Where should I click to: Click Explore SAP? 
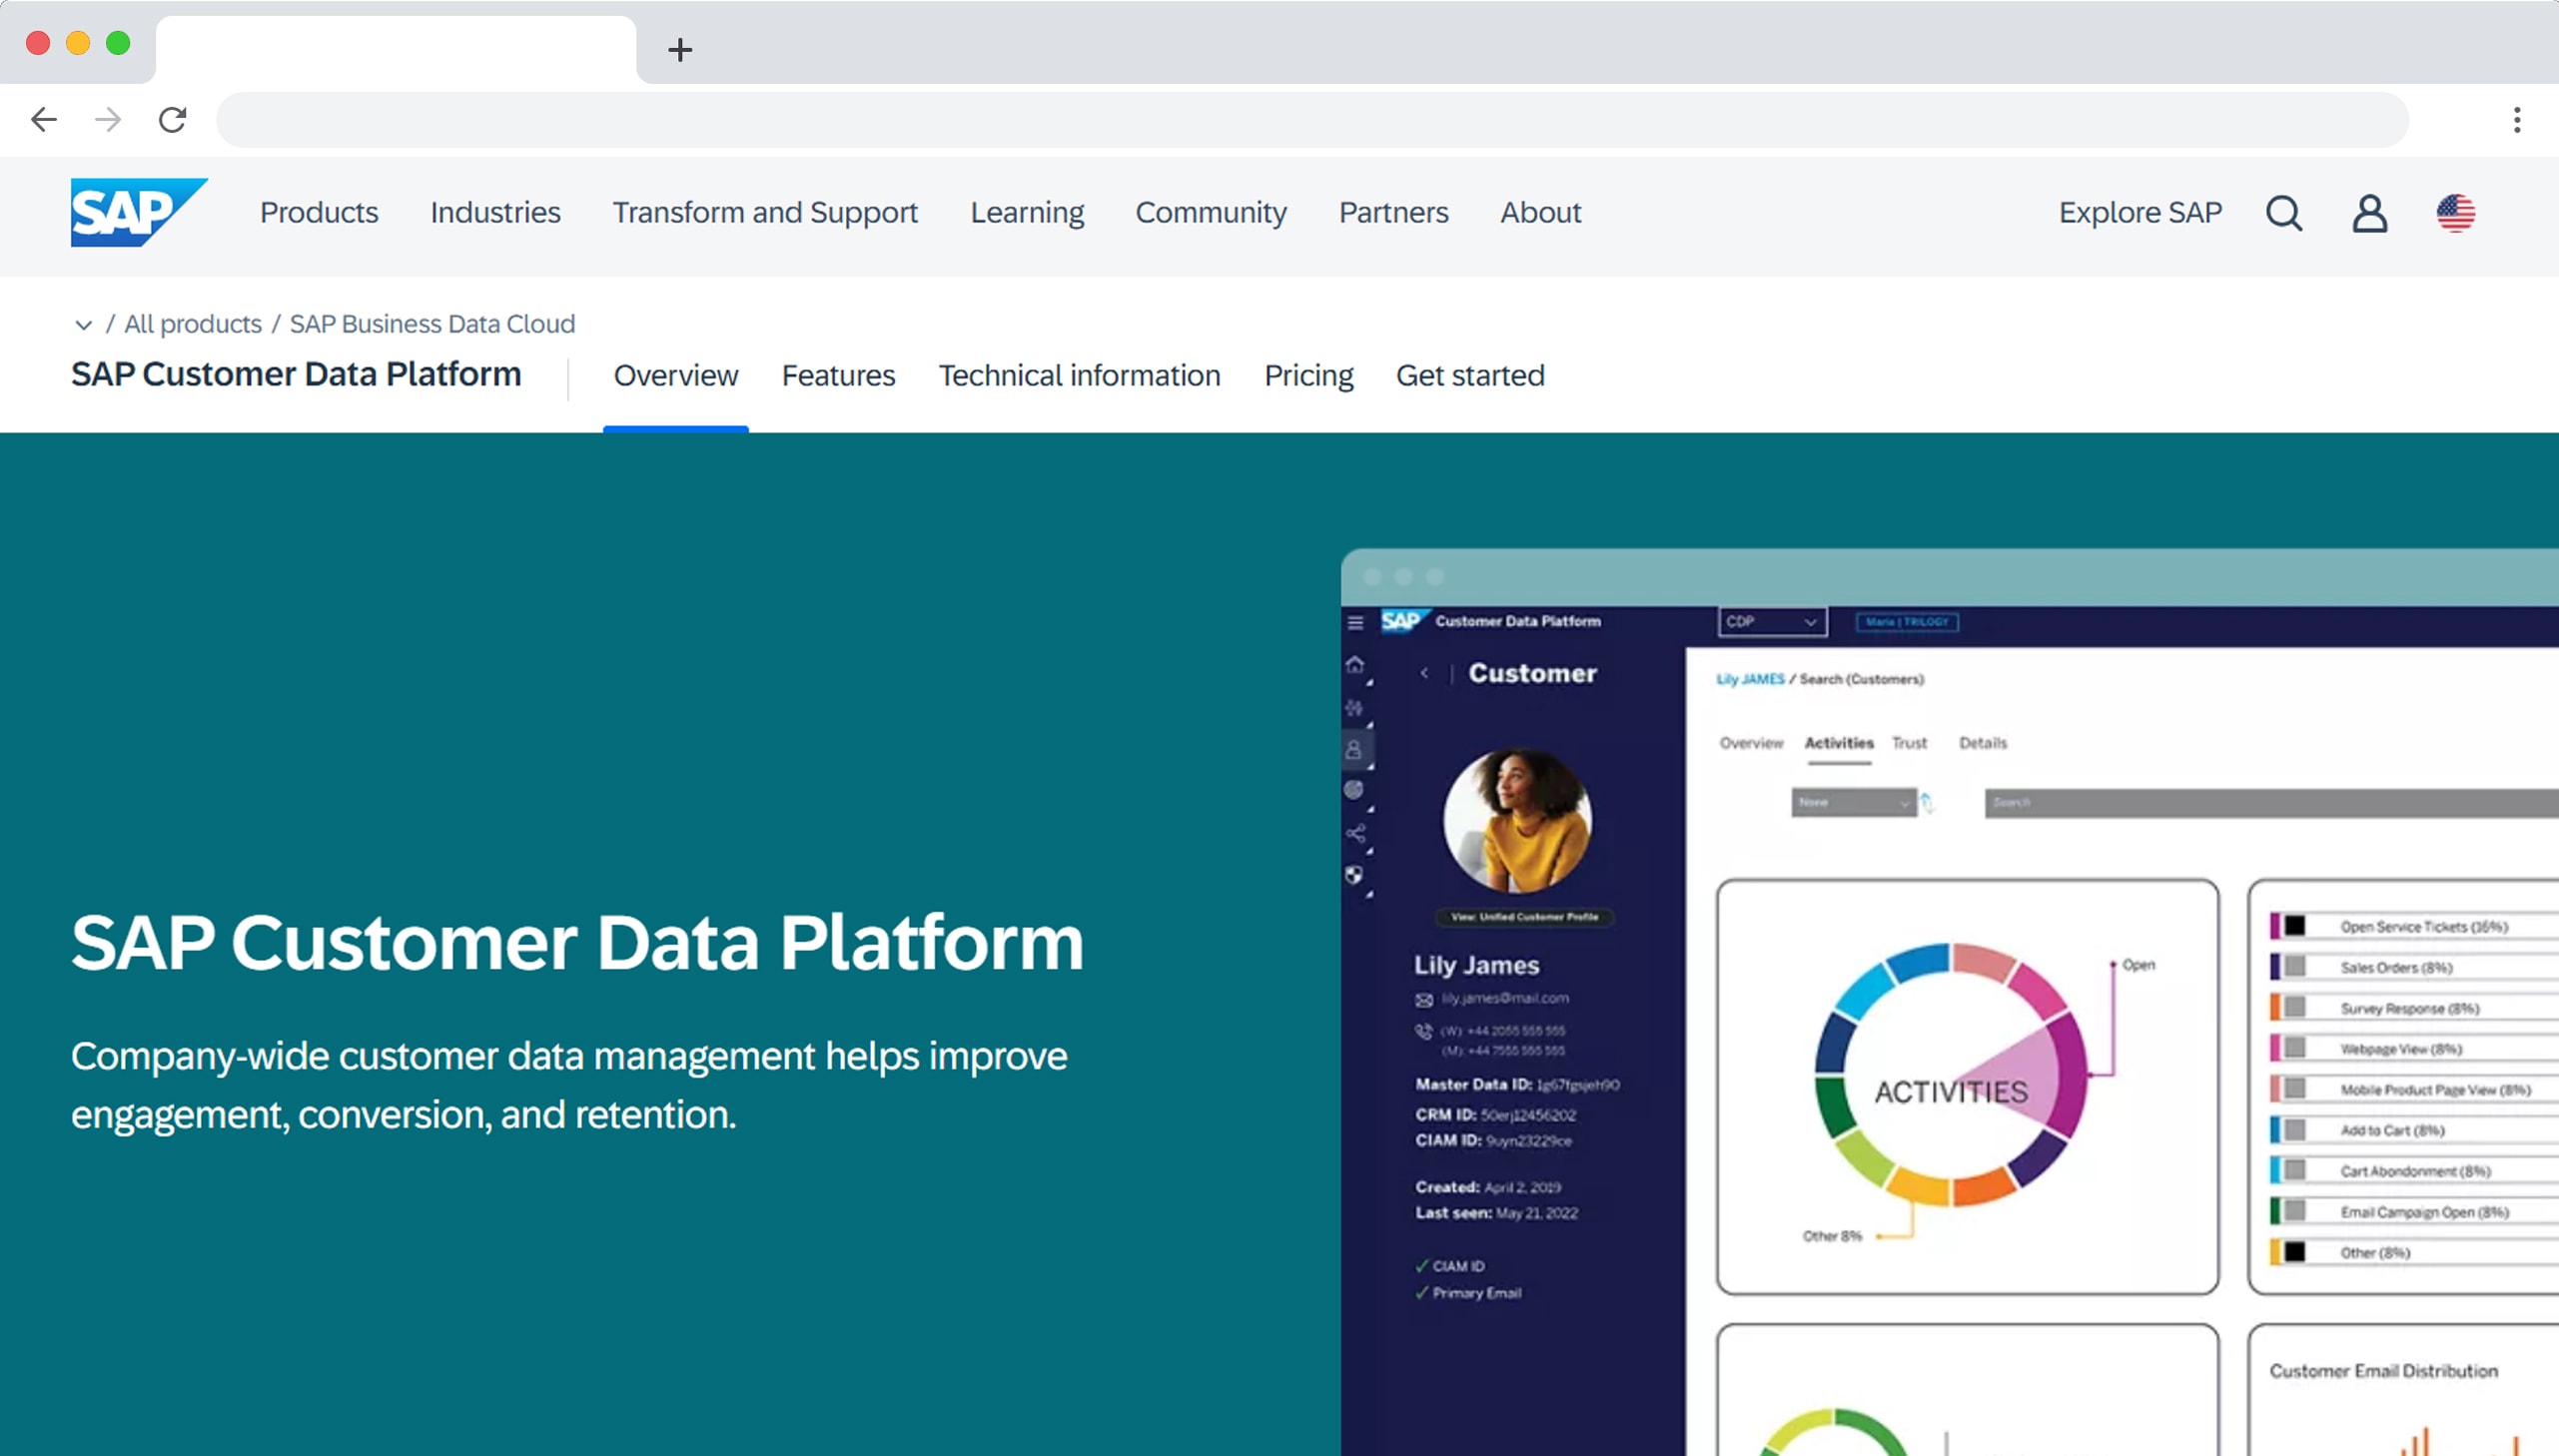(x=2140, y=213)
